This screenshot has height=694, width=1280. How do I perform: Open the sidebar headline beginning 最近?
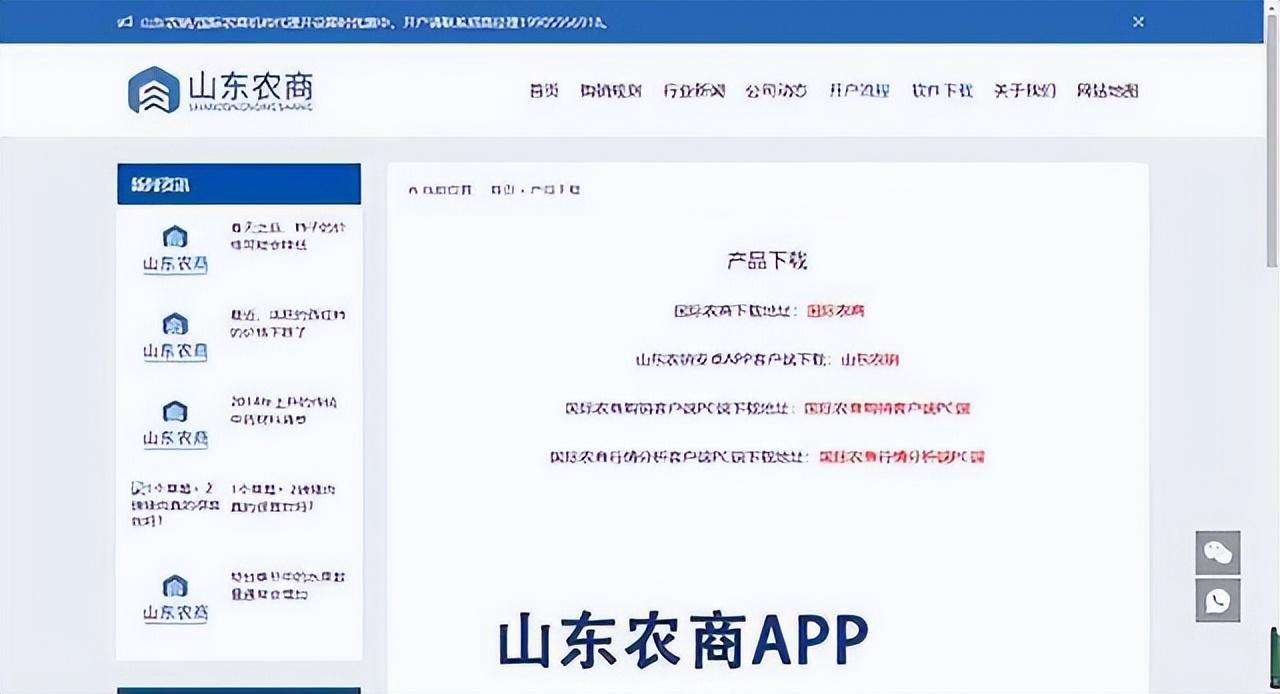[289, 322]
